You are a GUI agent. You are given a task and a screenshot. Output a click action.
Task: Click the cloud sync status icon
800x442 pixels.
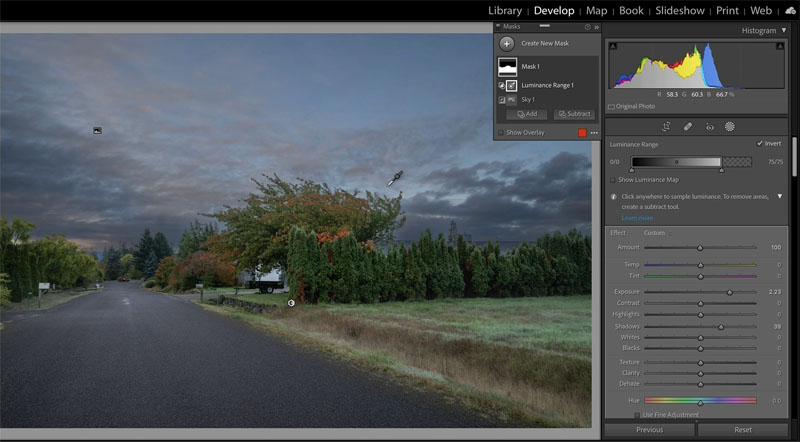point(790,11)
